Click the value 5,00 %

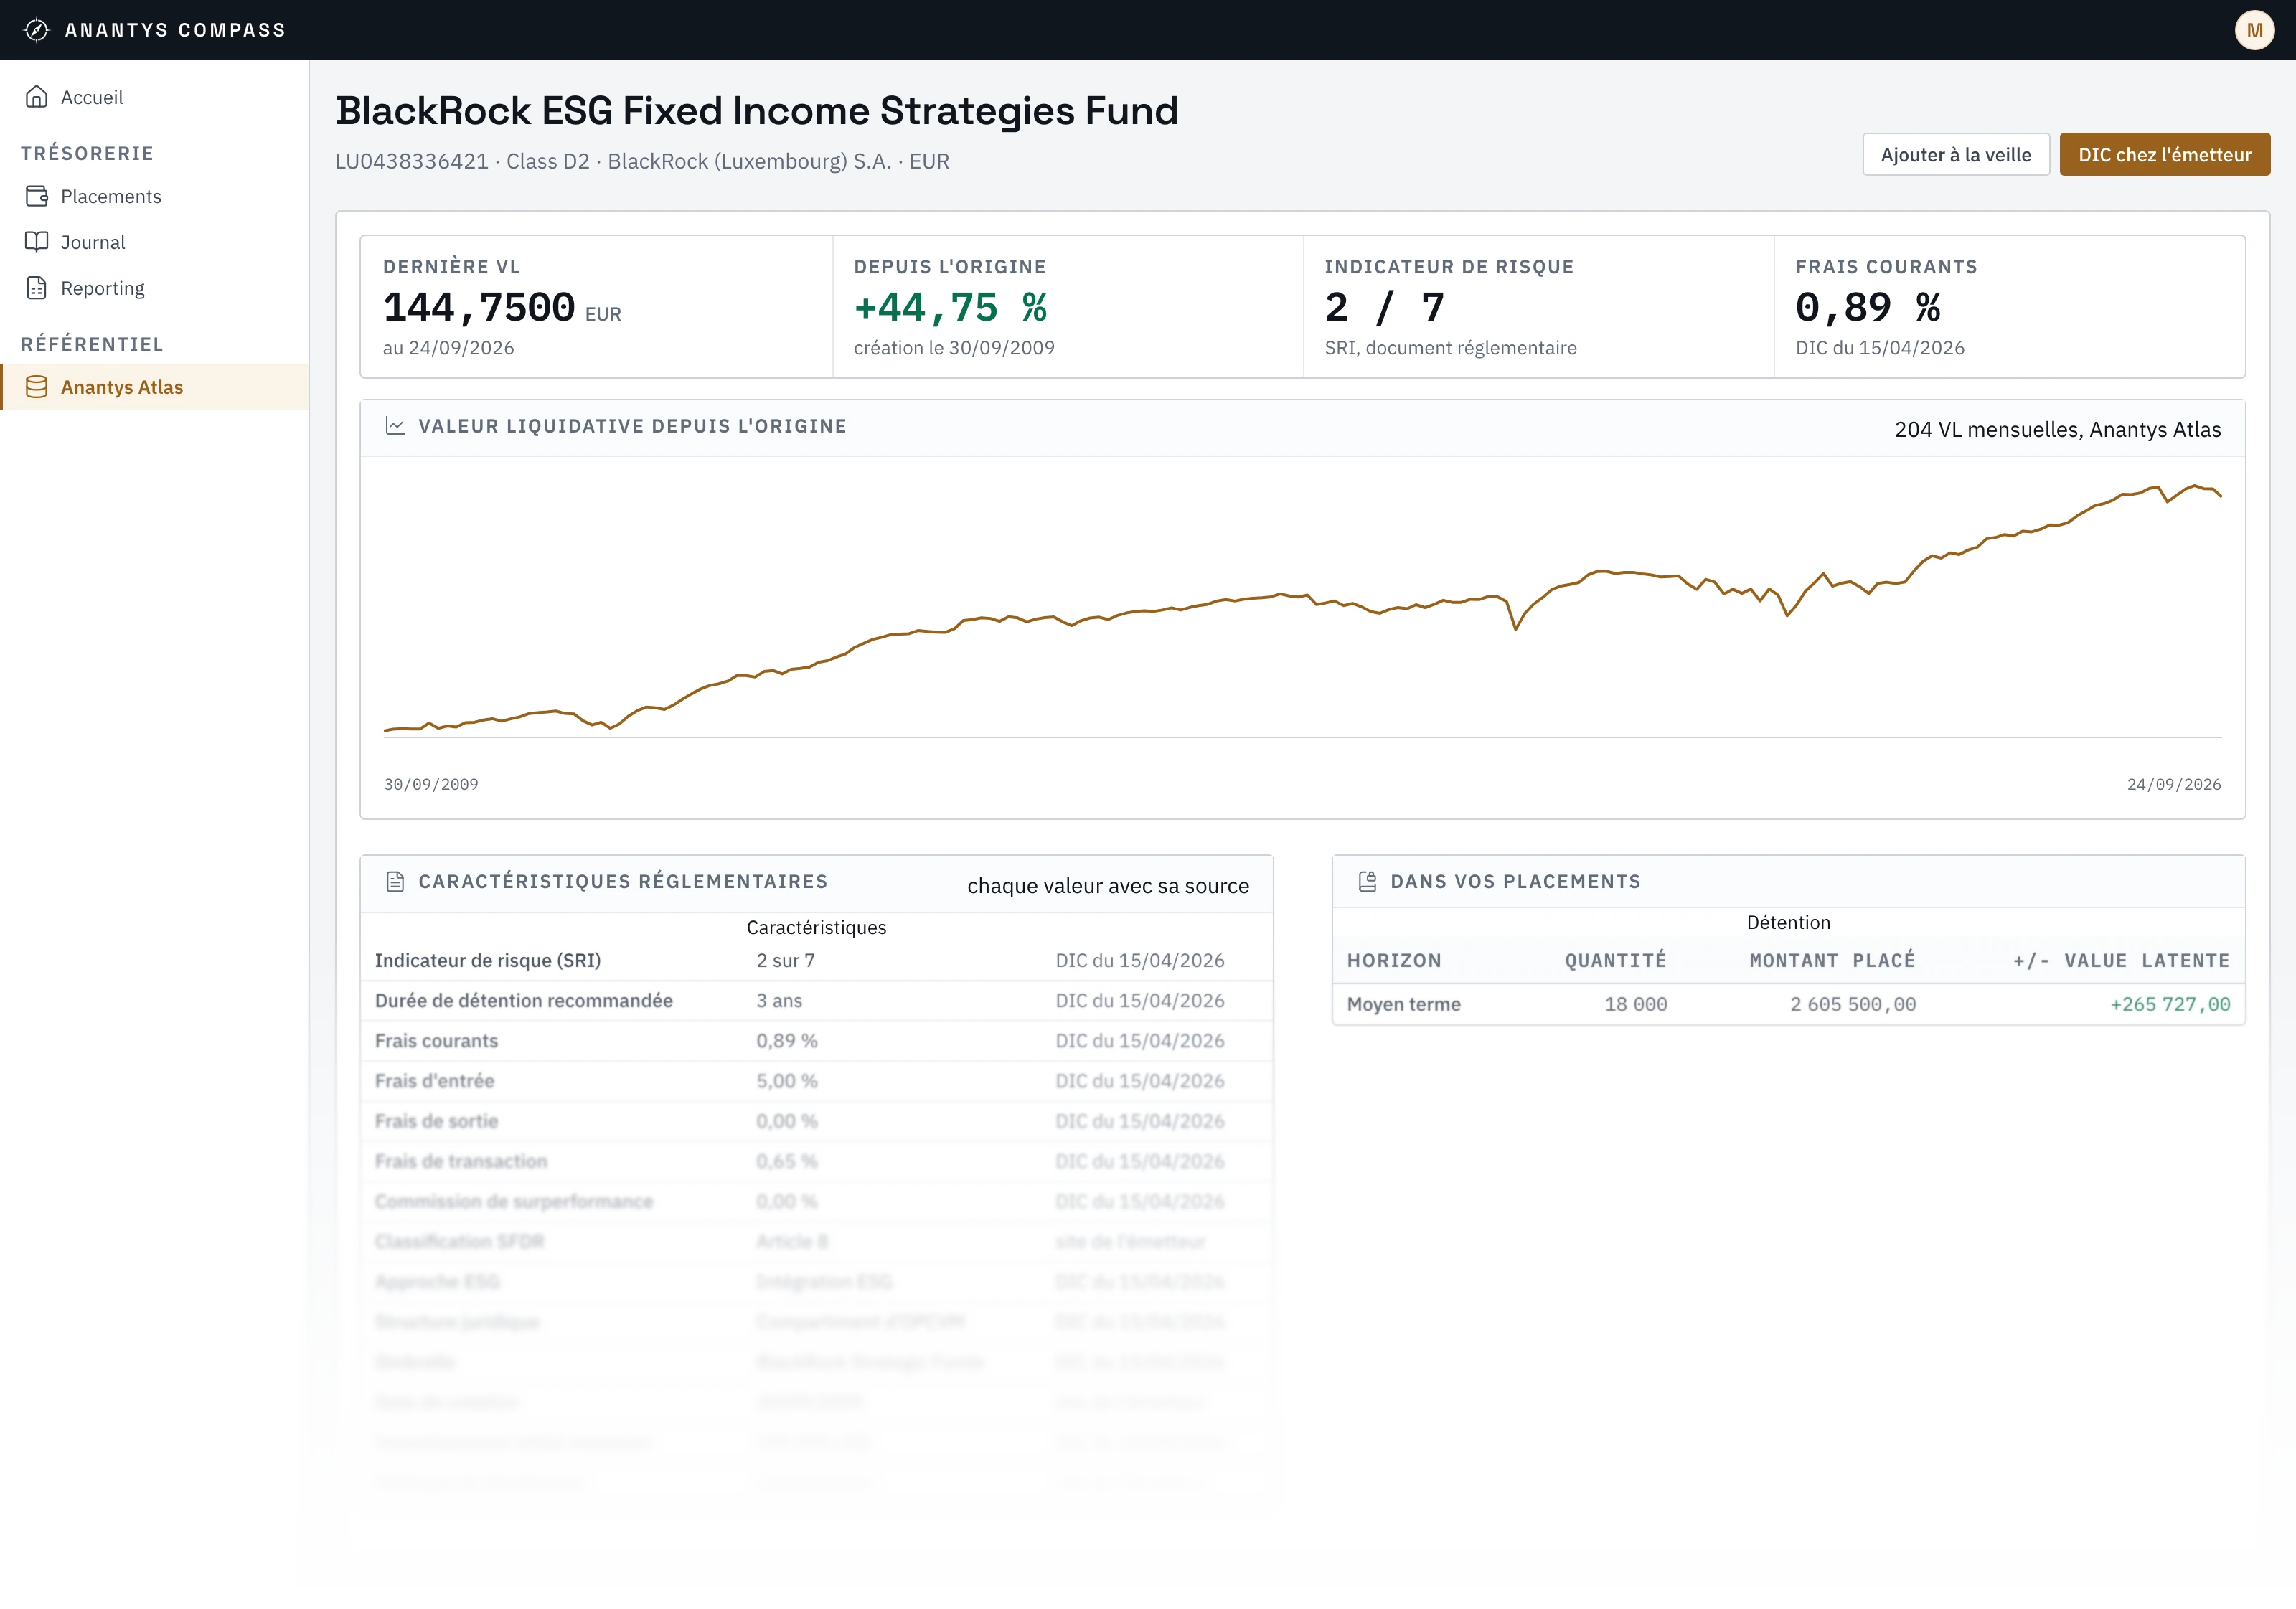(787, 1081)
